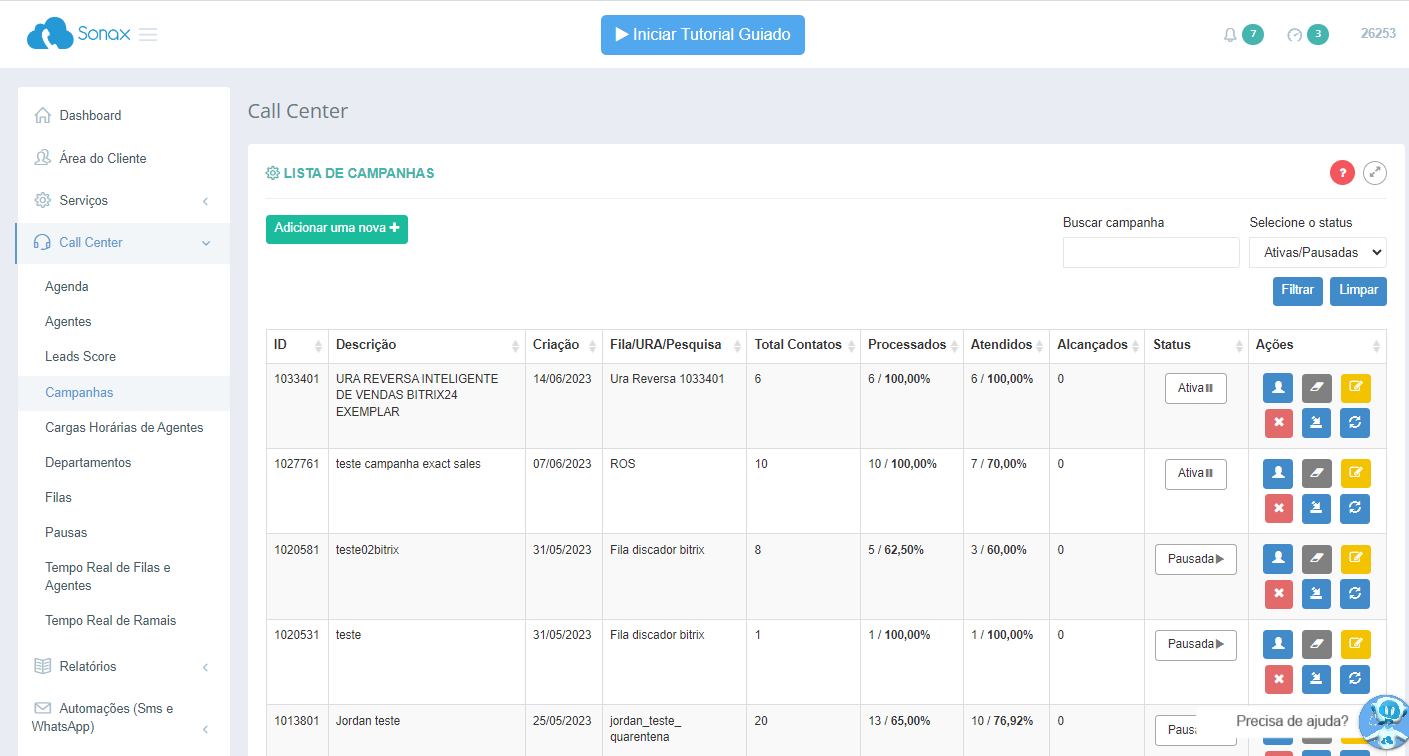Image resolution: width=1409 pixels, height=756 pixels.
Task: Click red delete icon for campaign 1027761
Action: coord(1278,509)
